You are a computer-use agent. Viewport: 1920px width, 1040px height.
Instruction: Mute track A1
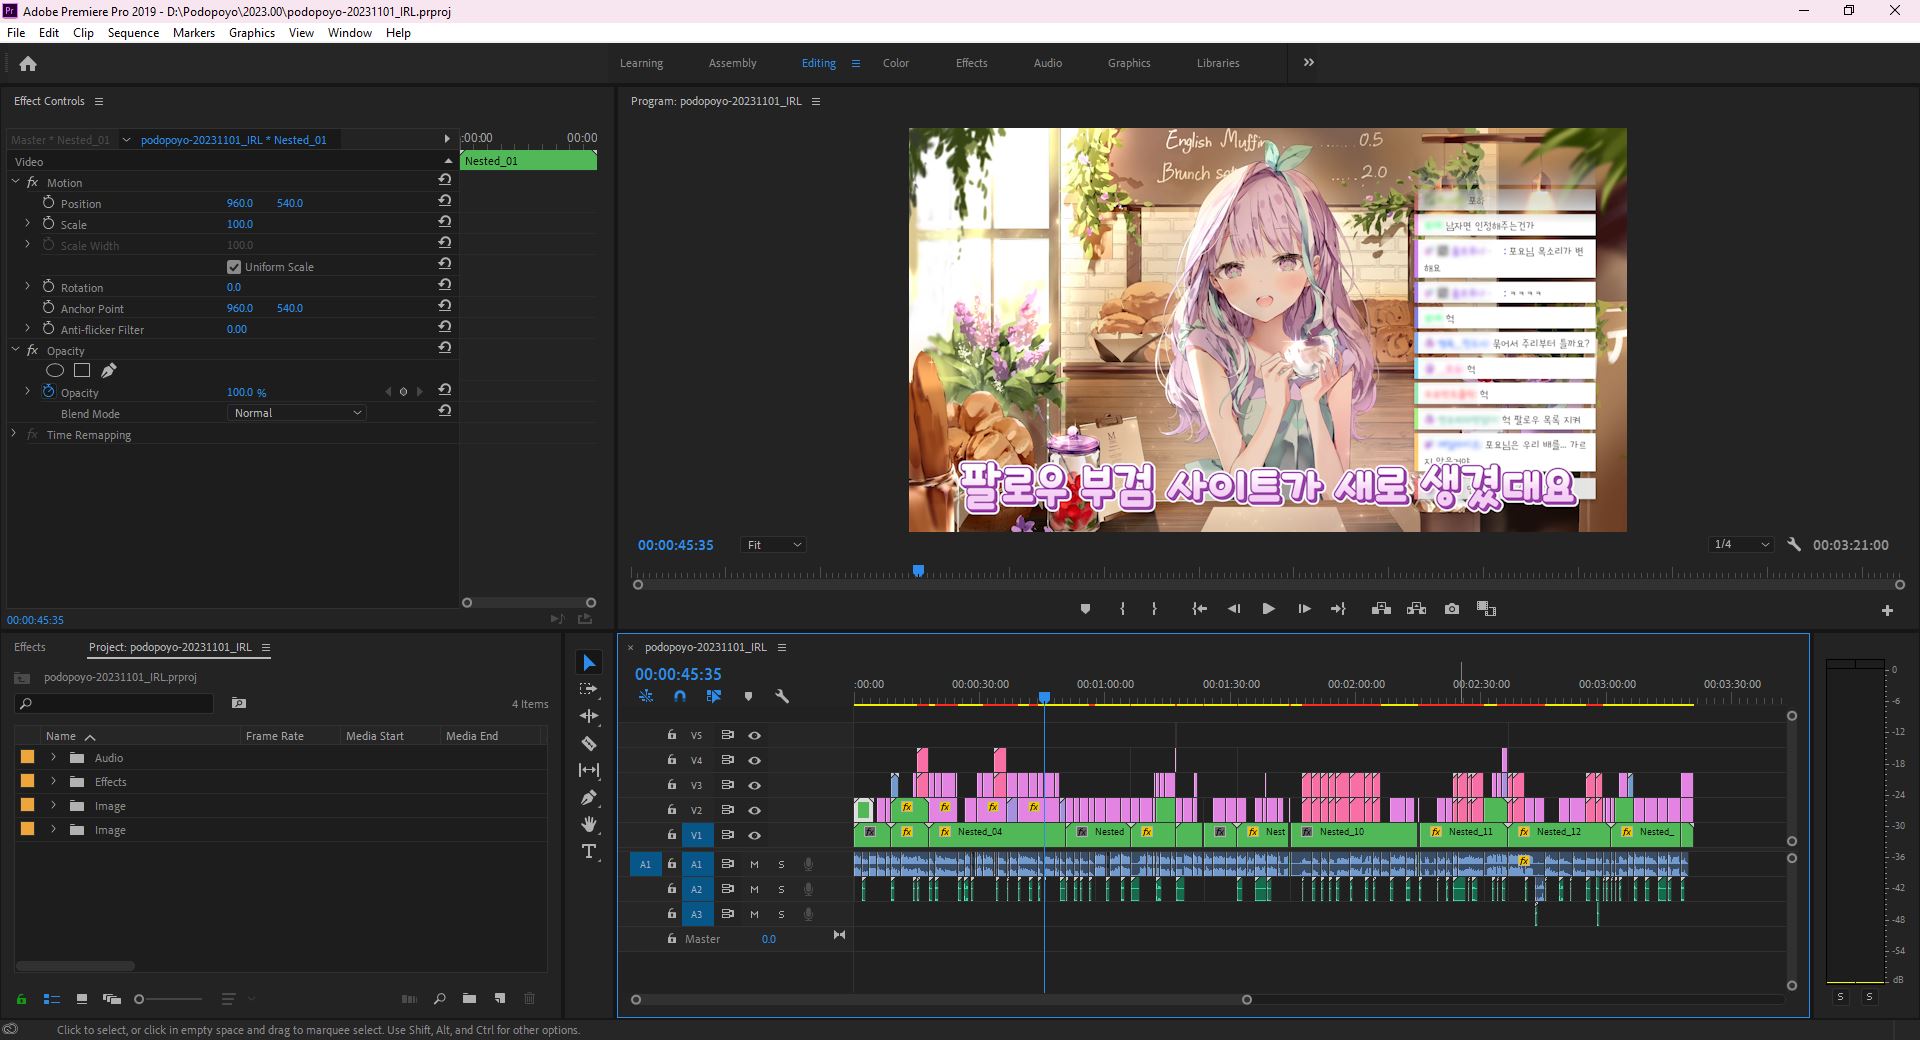coord(754,864)
